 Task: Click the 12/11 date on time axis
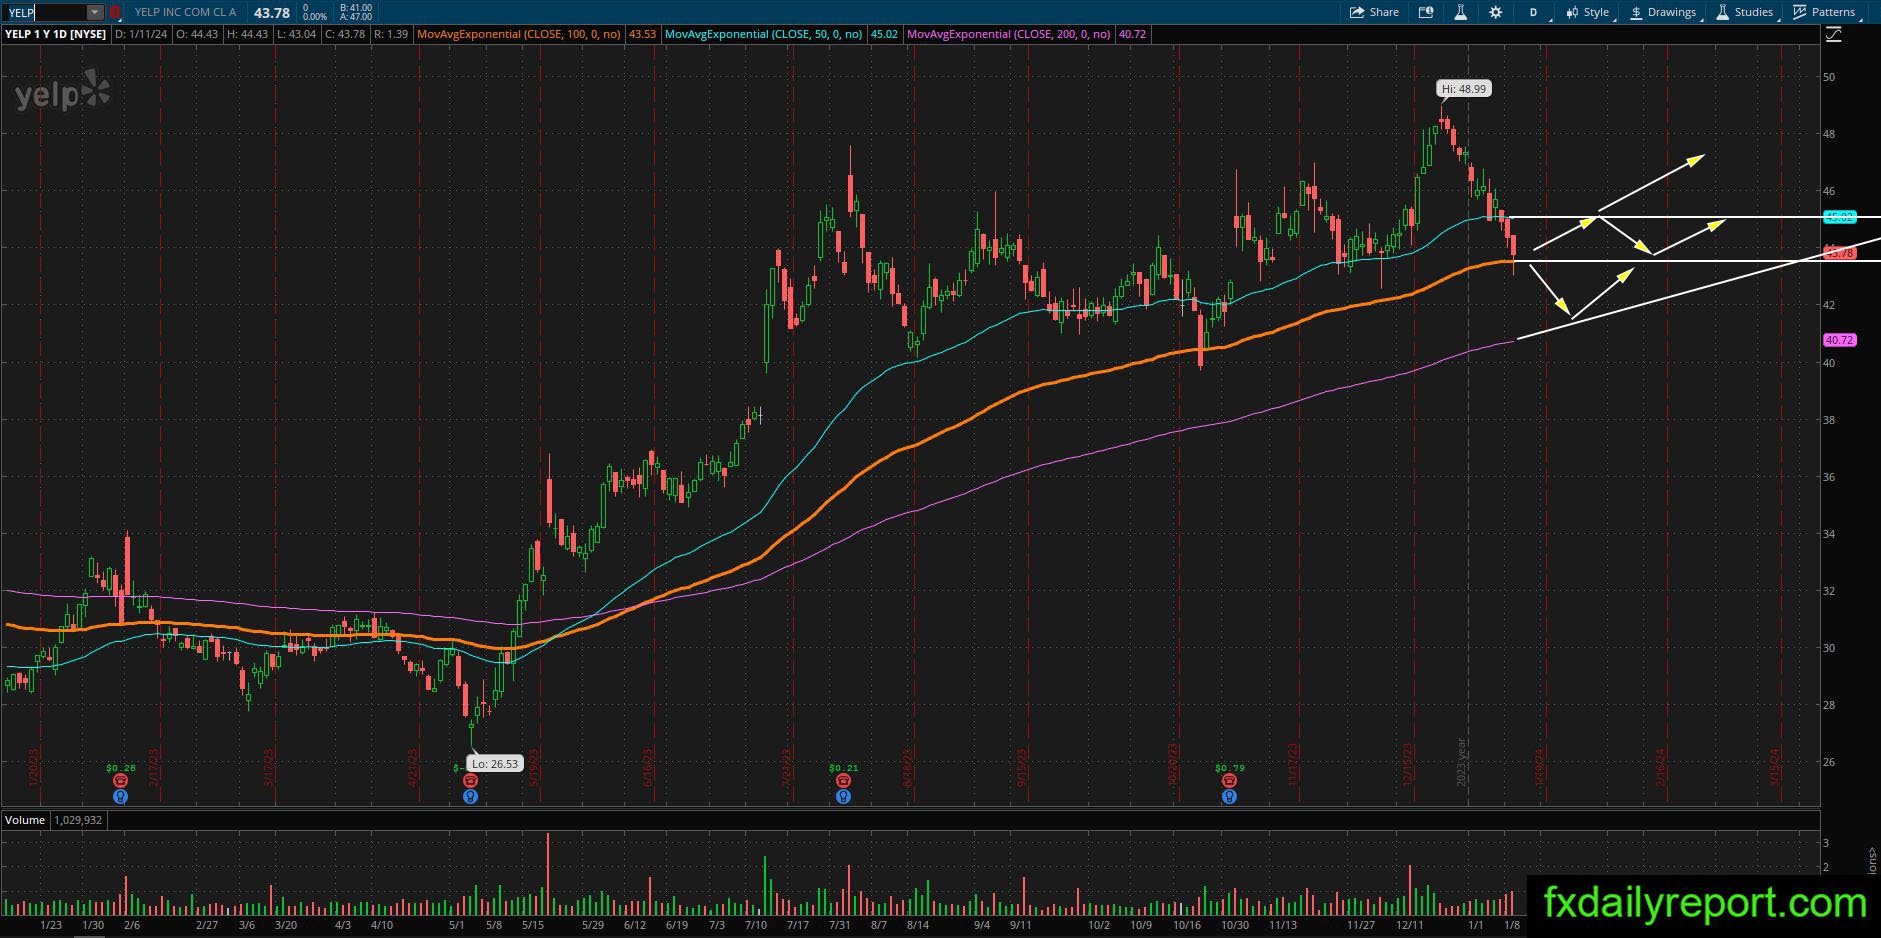point(1410,925)
